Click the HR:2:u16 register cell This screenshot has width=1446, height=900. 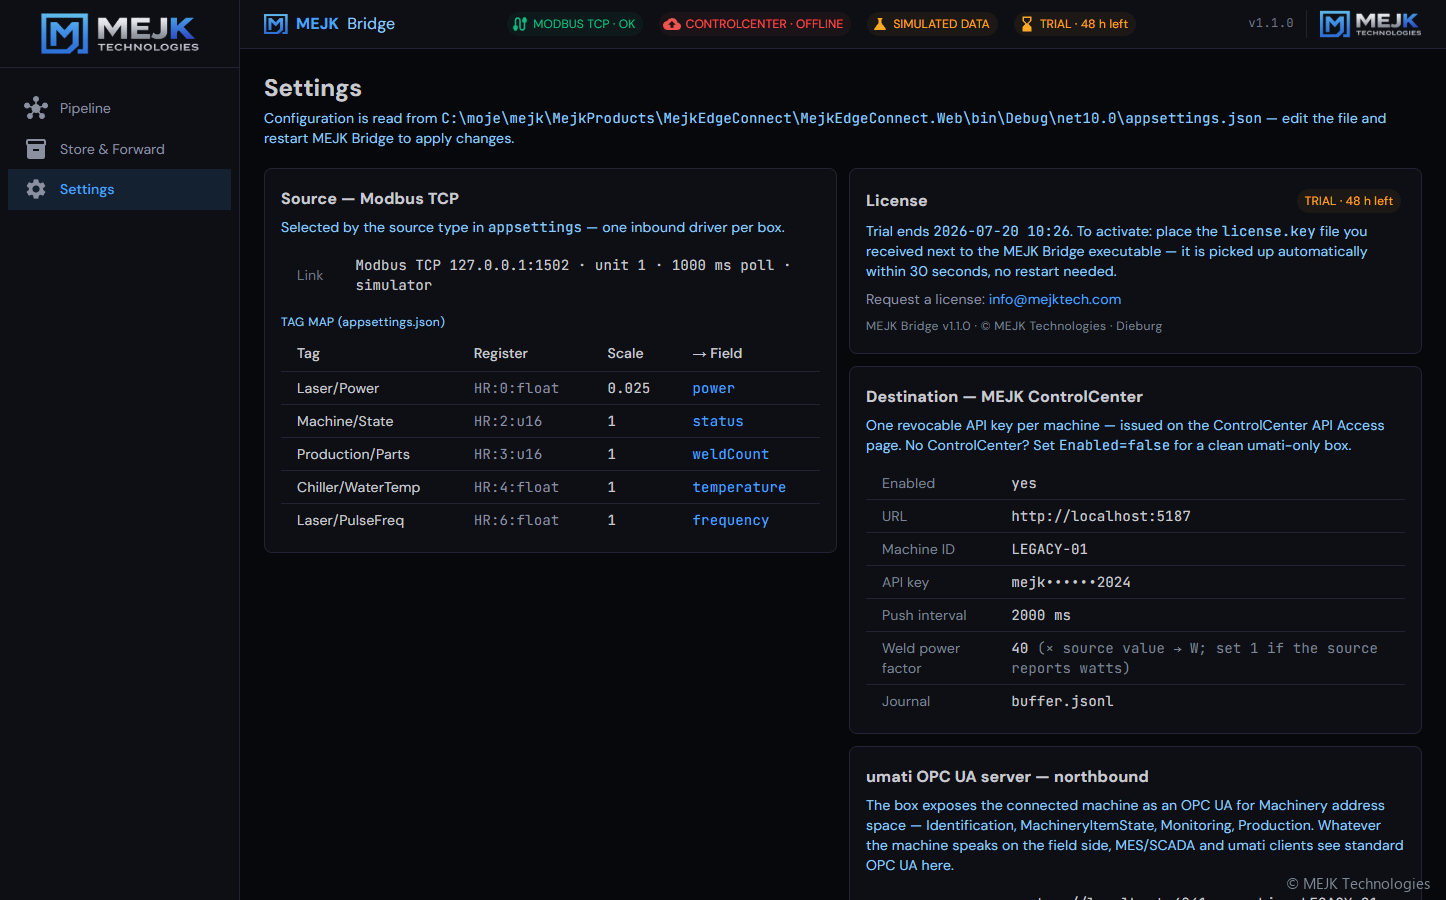click(508, 421)
